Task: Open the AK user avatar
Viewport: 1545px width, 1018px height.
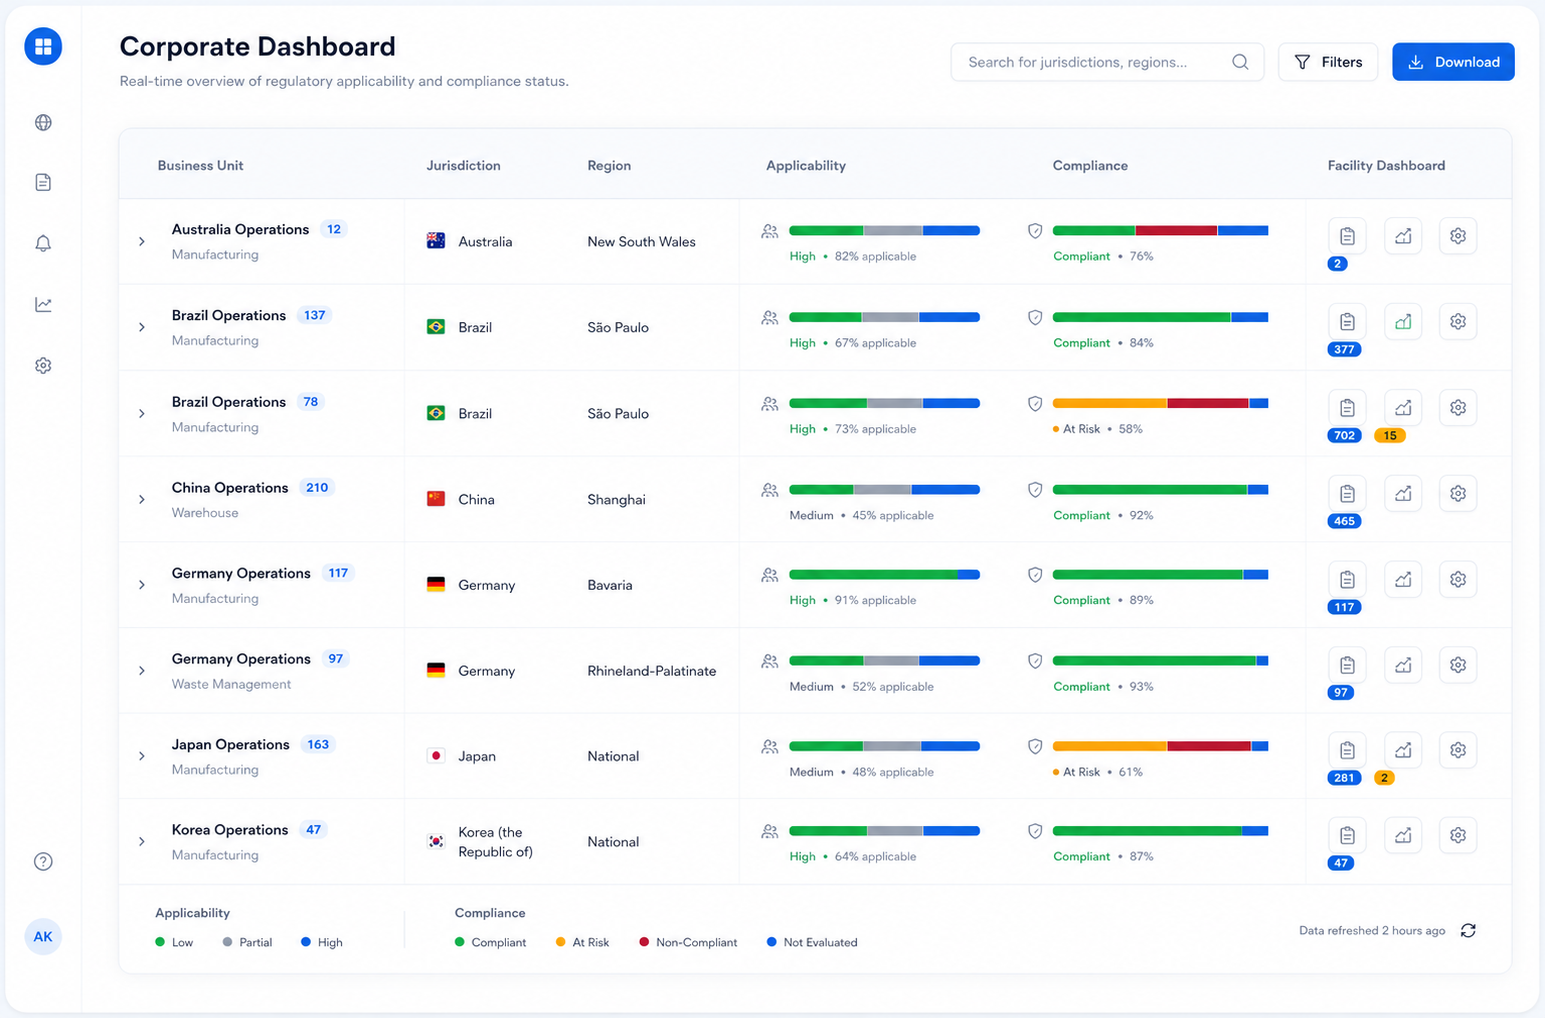Action: (43, 937)
